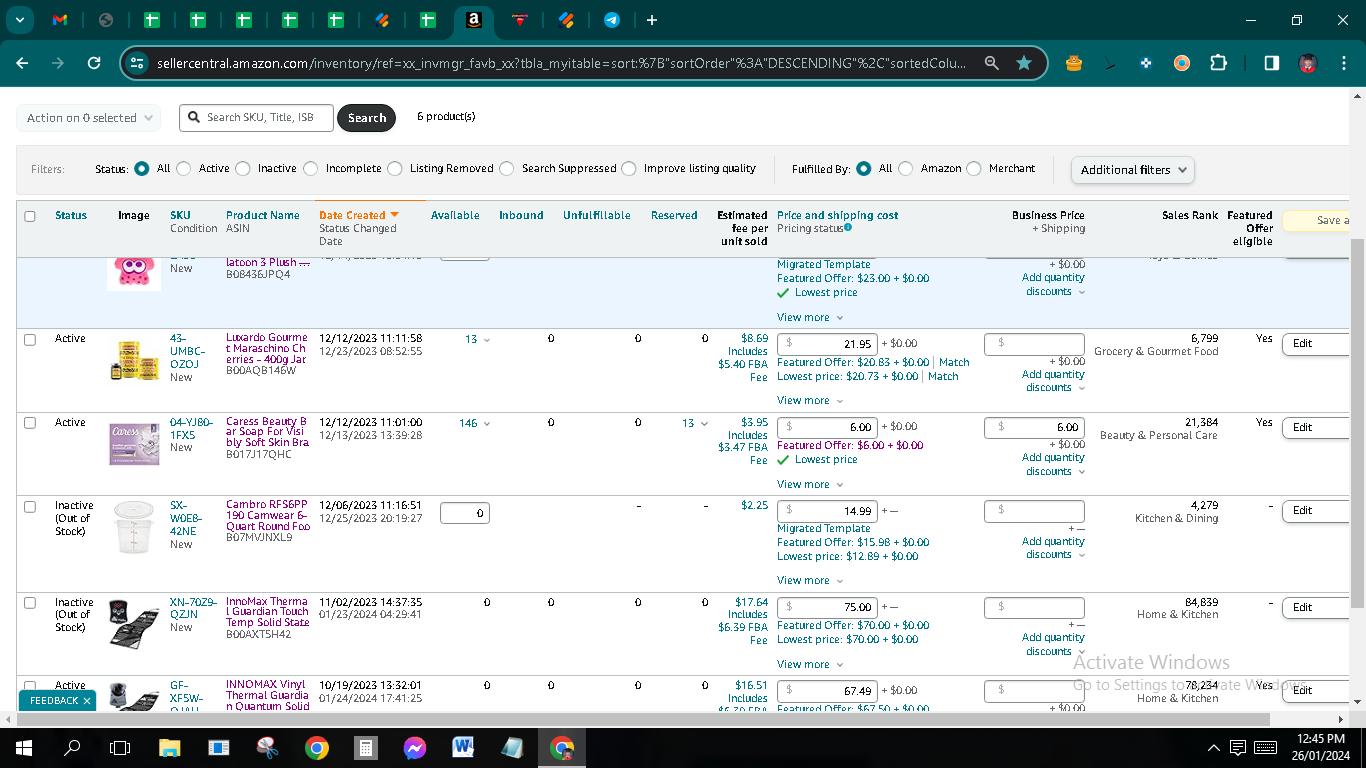Switch to the Gmail browser tab
The image size is (1366, 768).
point(60,20)
